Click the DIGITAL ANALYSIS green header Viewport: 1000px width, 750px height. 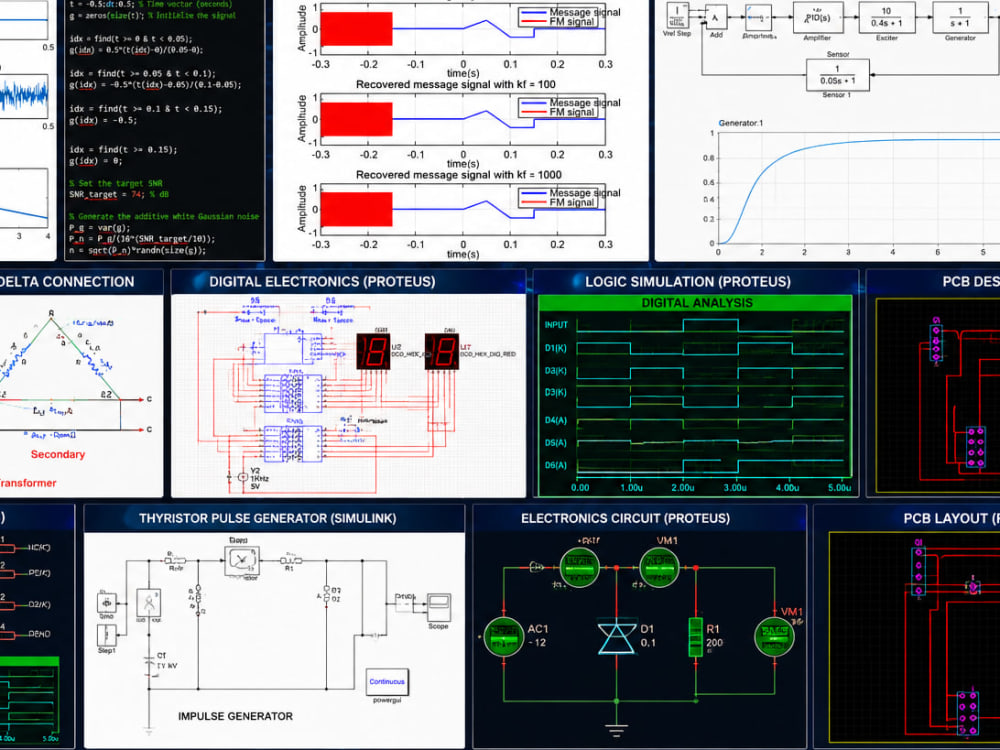point(696,304)
